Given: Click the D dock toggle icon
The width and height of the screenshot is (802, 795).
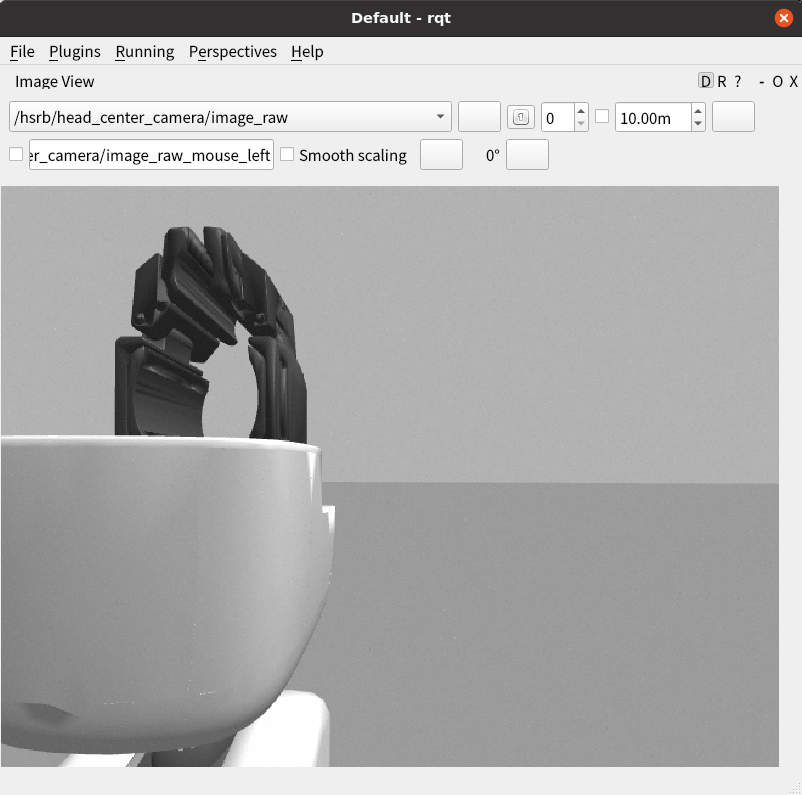Looking at the screenshot, I should [706, 82].
